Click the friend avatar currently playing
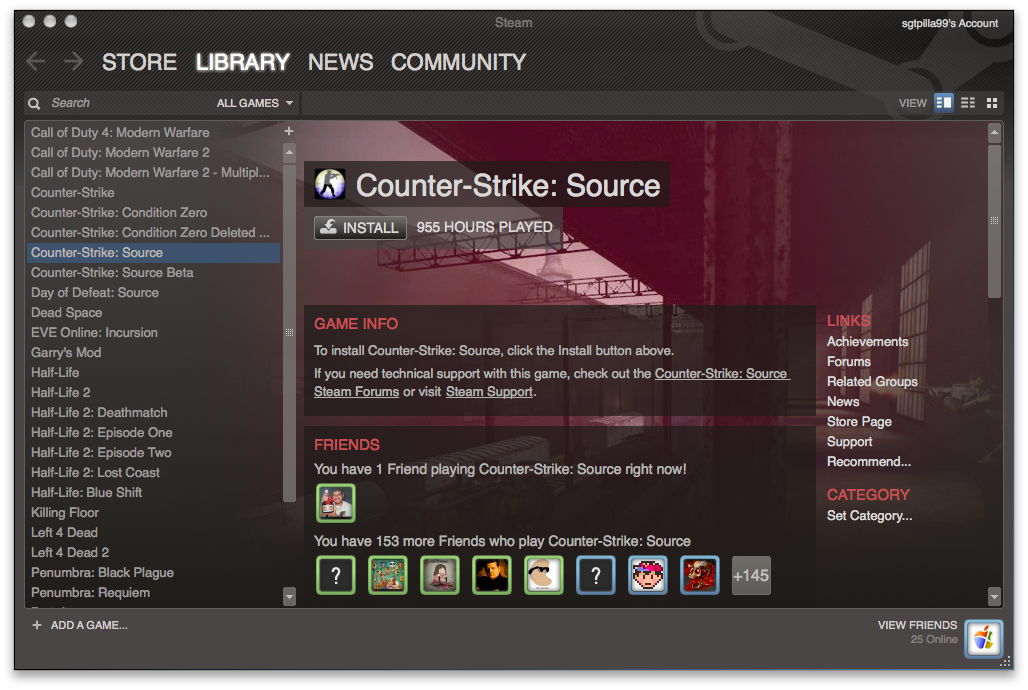 (x=336, y=503)
